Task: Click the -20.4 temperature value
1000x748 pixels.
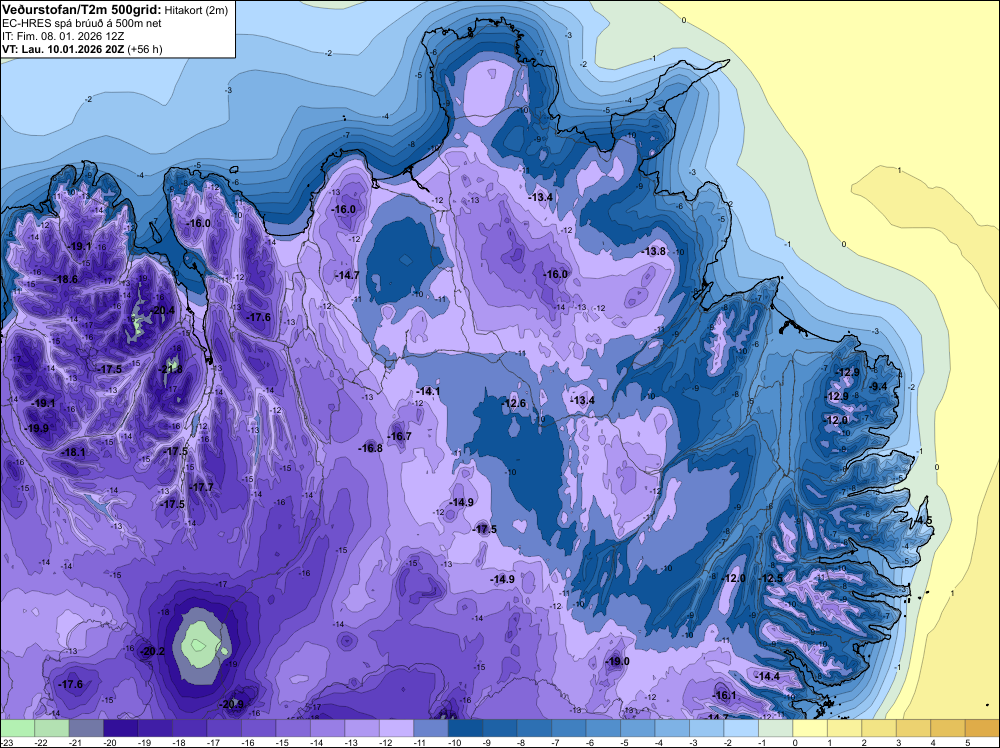Action: [162, 311]
